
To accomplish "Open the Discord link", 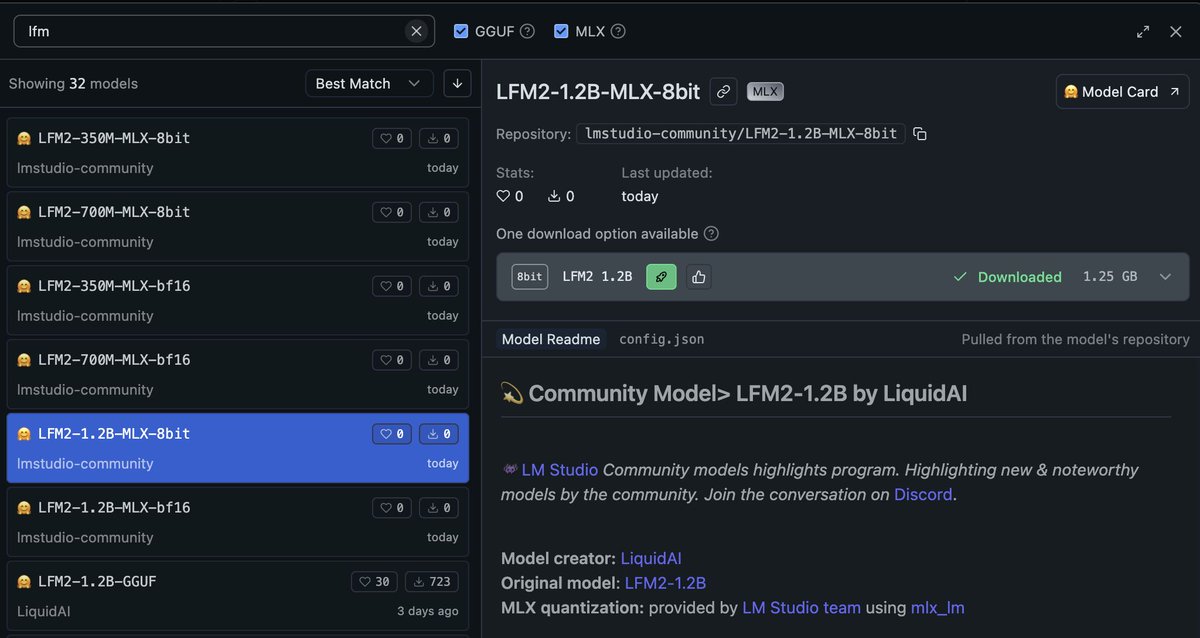I will [923, 494].
